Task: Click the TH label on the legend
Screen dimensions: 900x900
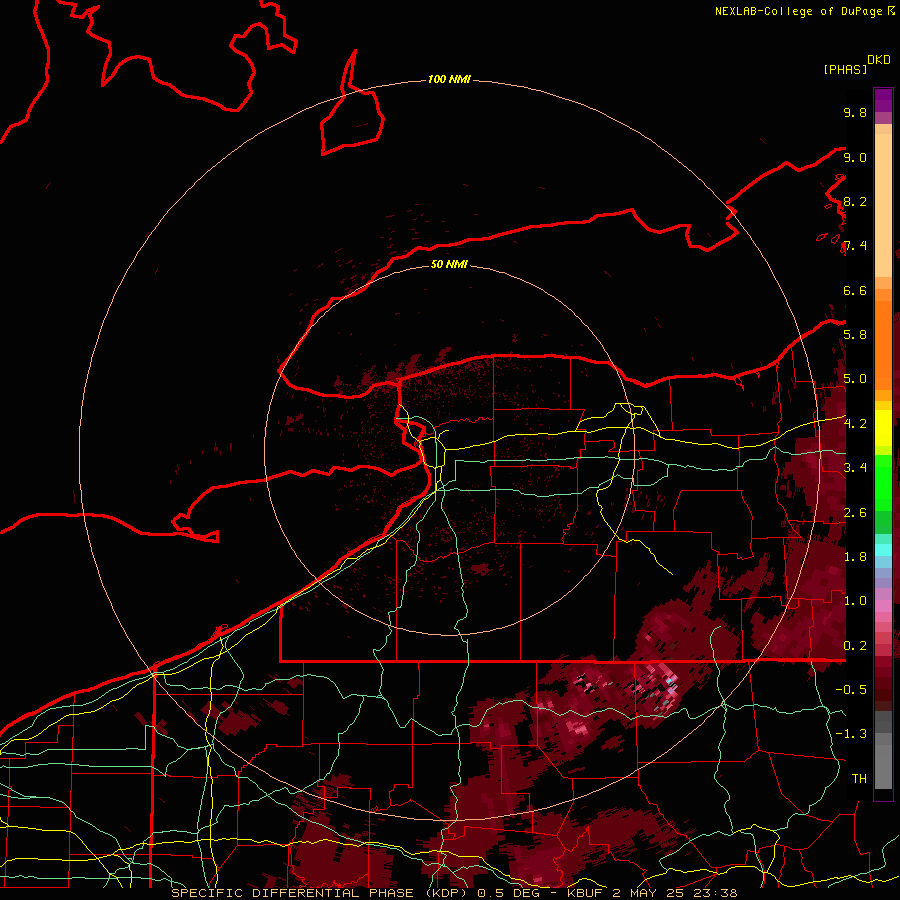Action: click(x=859, y=779)
